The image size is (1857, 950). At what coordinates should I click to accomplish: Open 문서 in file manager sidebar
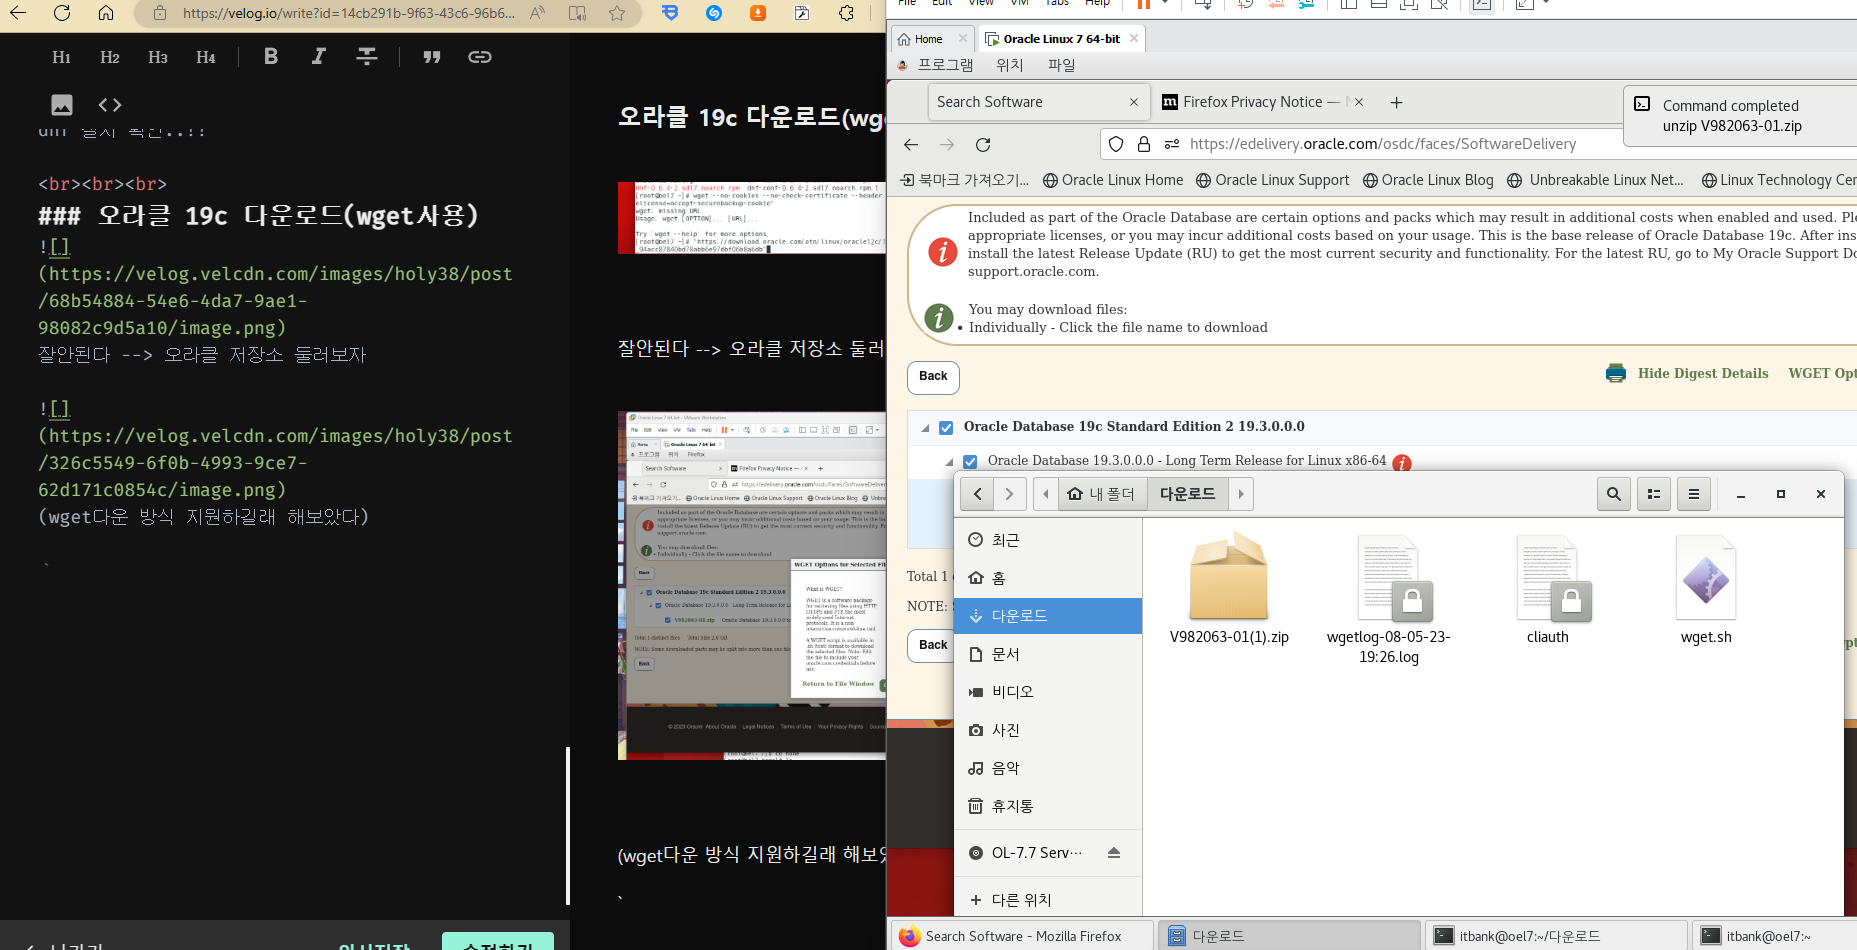pyautogui.click(x=1048, y=654)
